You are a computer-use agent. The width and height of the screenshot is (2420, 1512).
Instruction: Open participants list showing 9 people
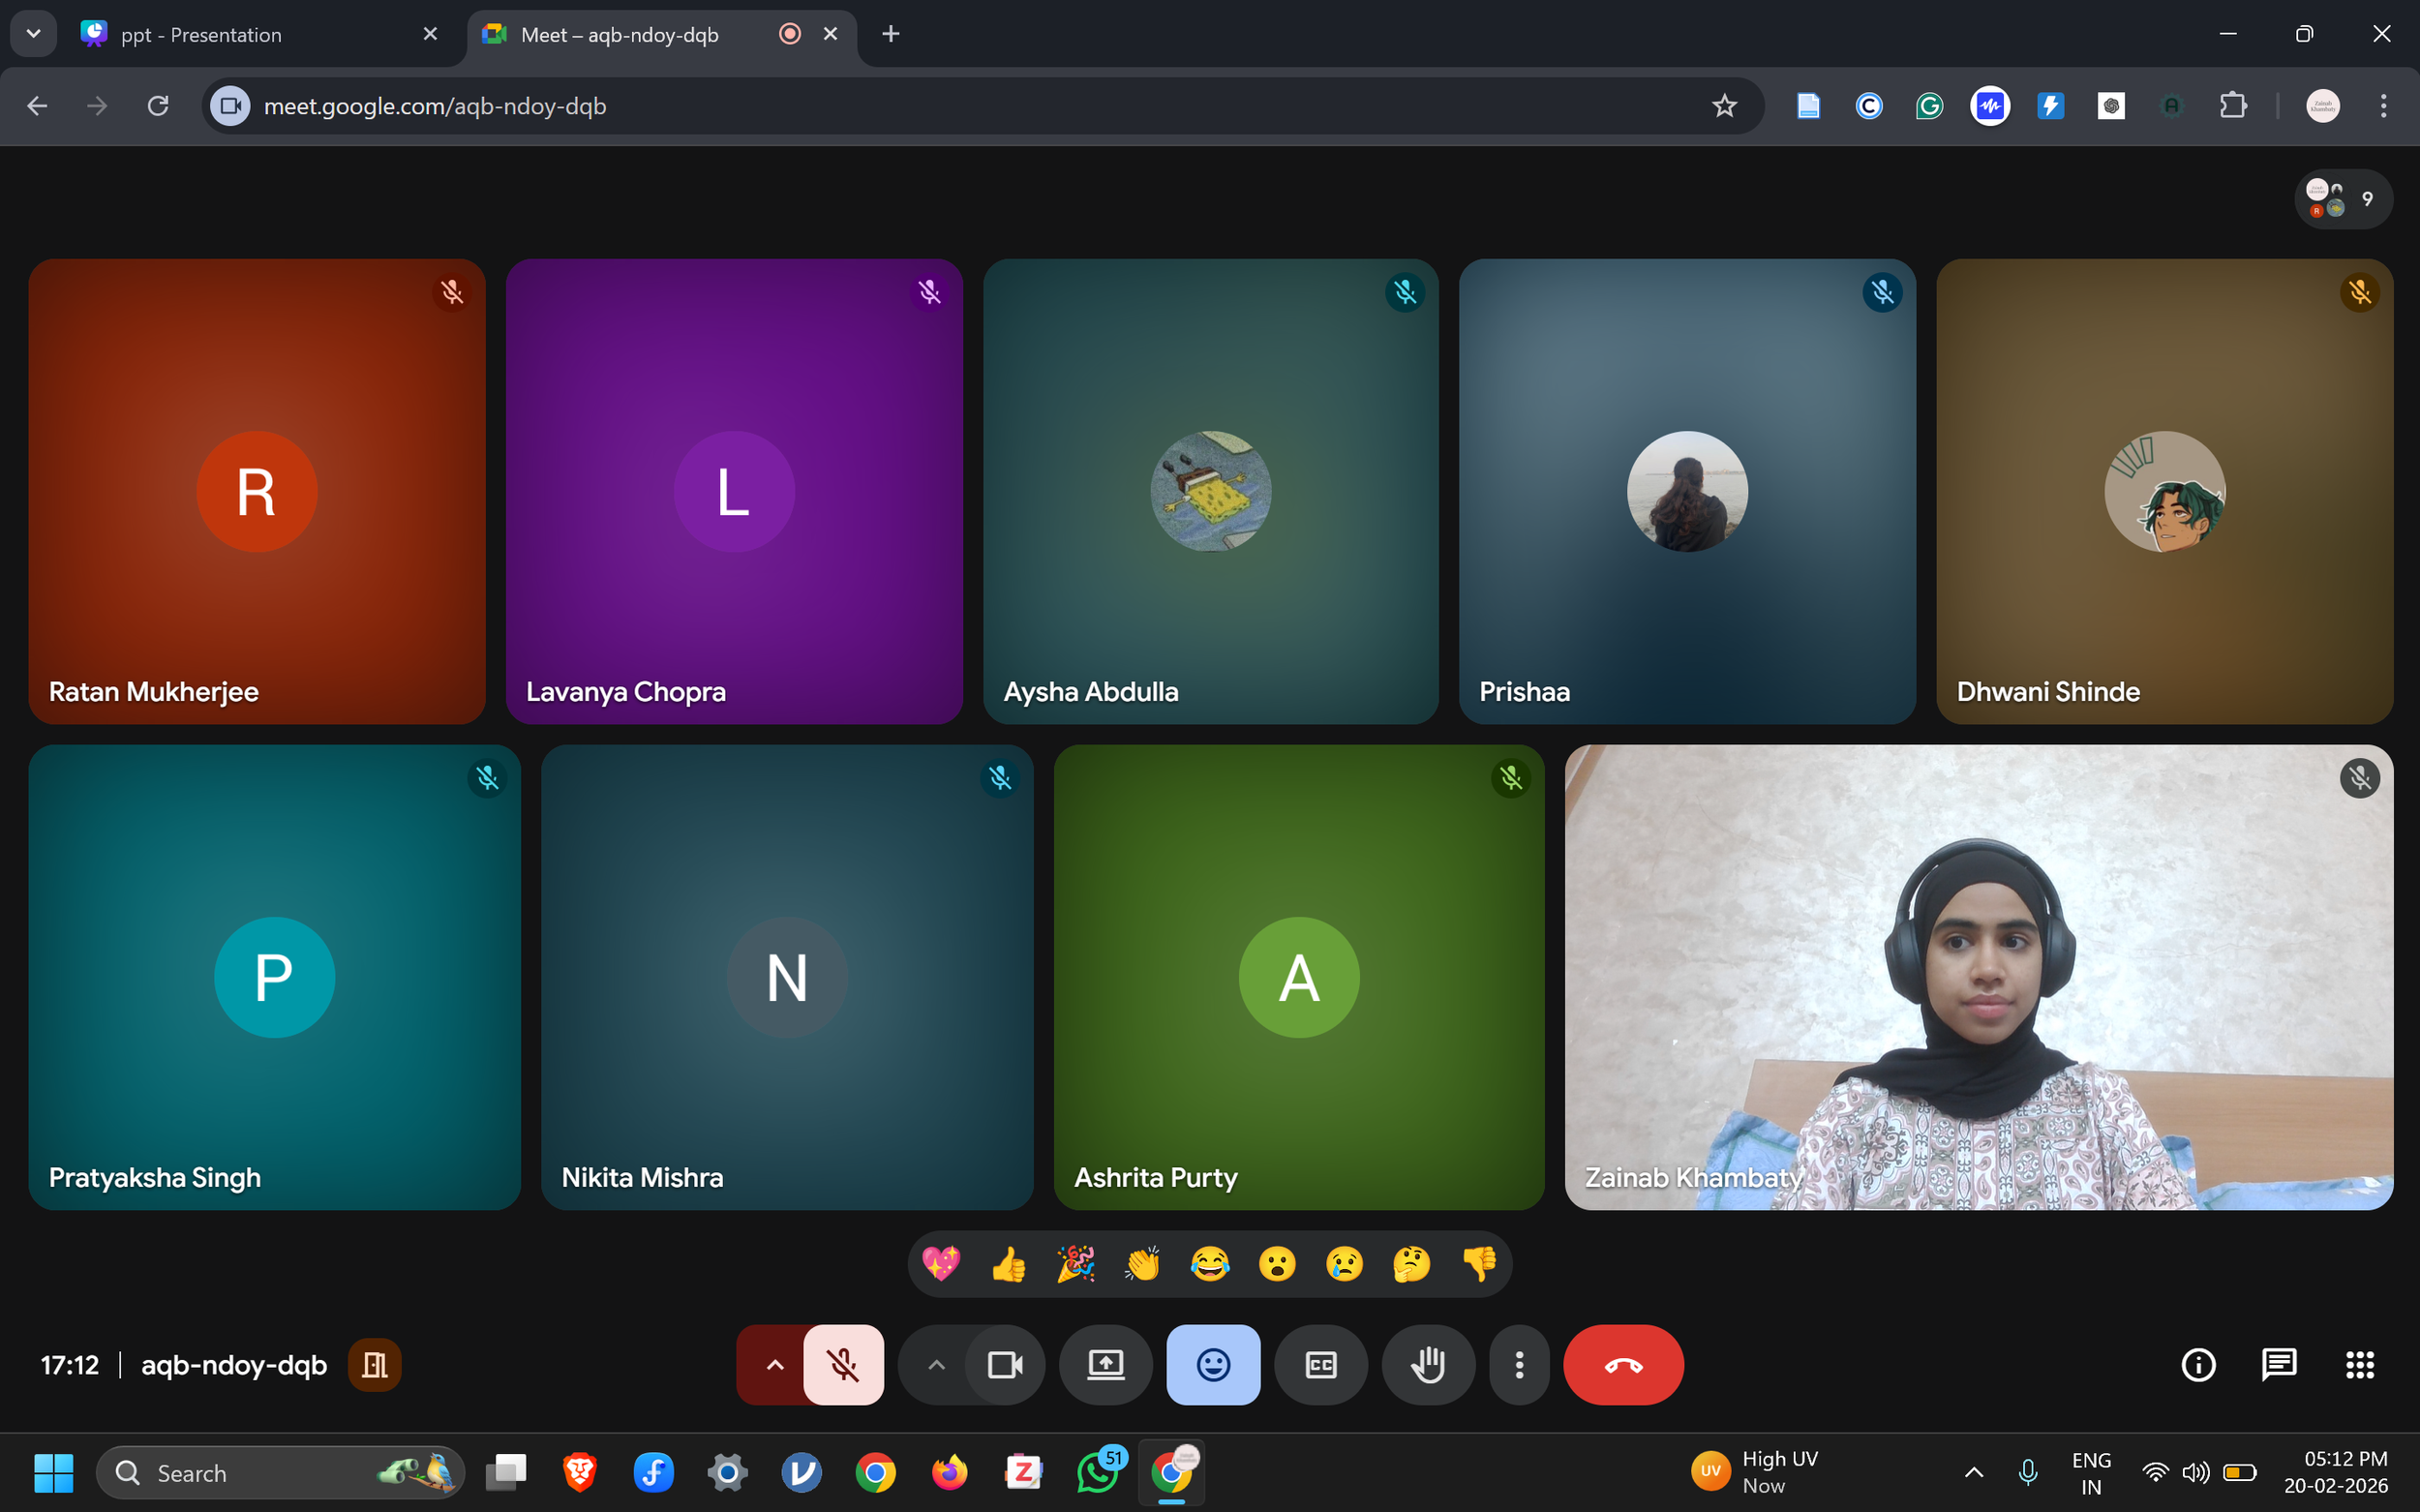[2342, 199]
